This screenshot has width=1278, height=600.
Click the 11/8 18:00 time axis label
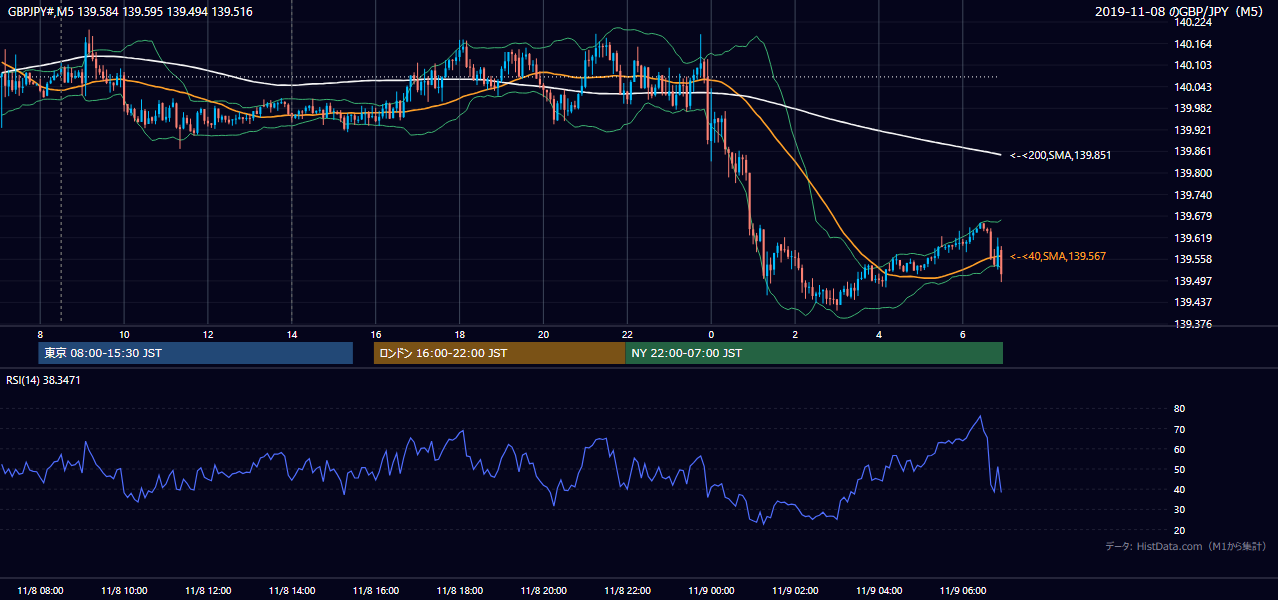coord(460,590)
